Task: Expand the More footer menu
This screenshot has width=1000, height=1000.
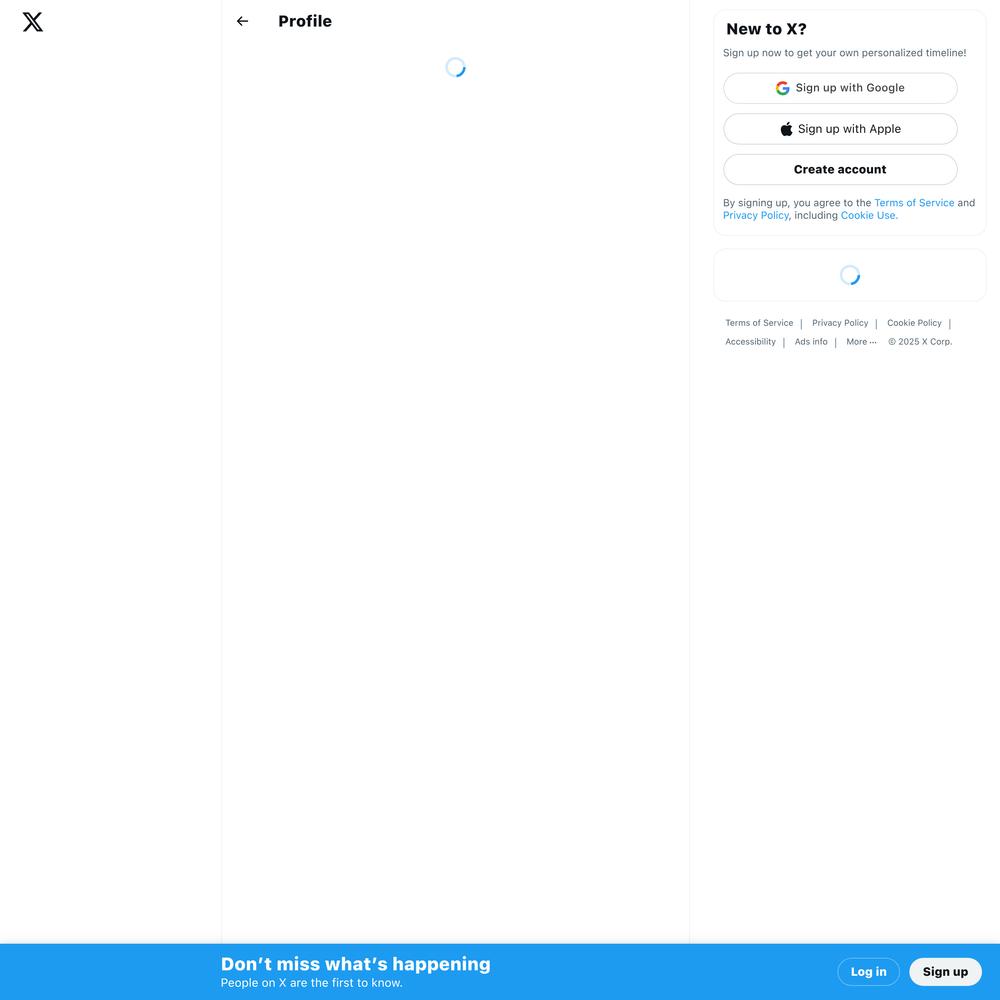Action: [x=861, y=342]
